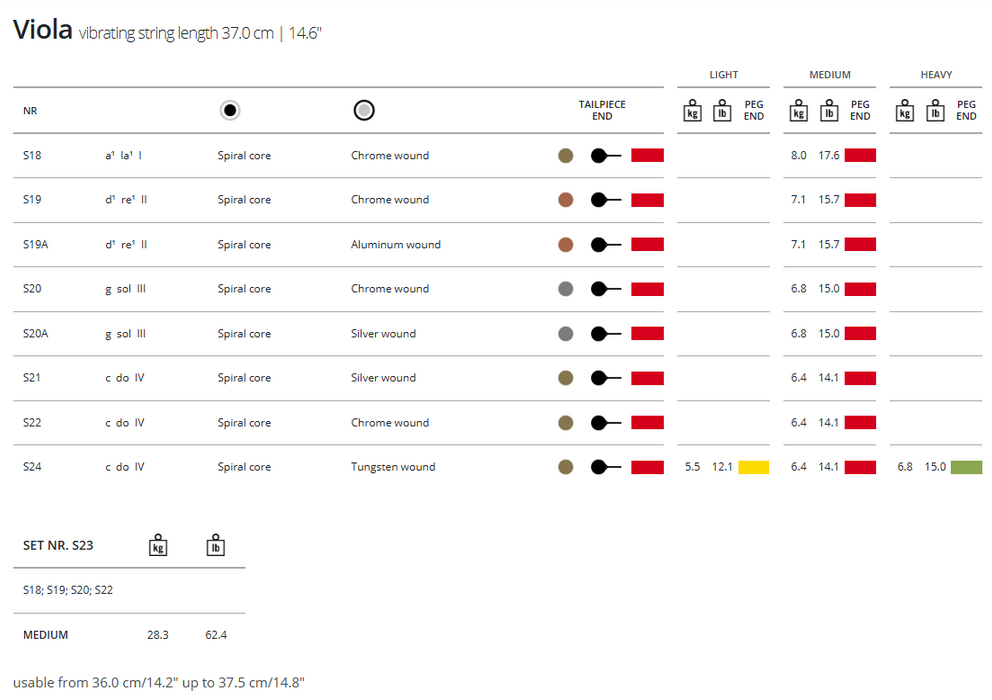Click red tailpiece end swatch in S22 row

point(647,423)
